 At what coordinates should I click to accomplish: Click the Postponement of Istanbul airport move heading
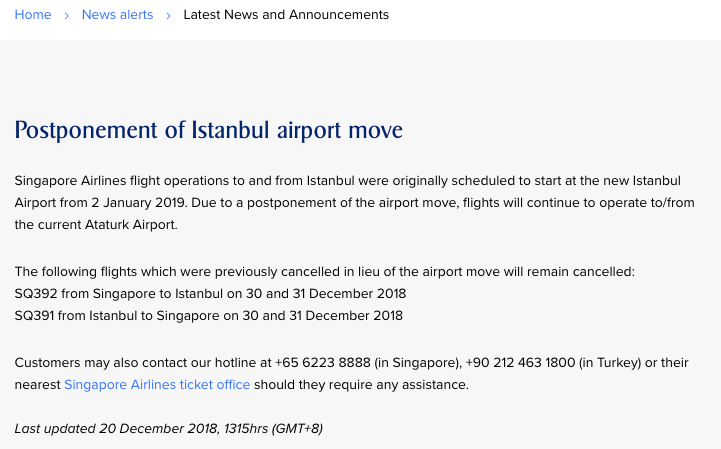(x=209, y=130)
